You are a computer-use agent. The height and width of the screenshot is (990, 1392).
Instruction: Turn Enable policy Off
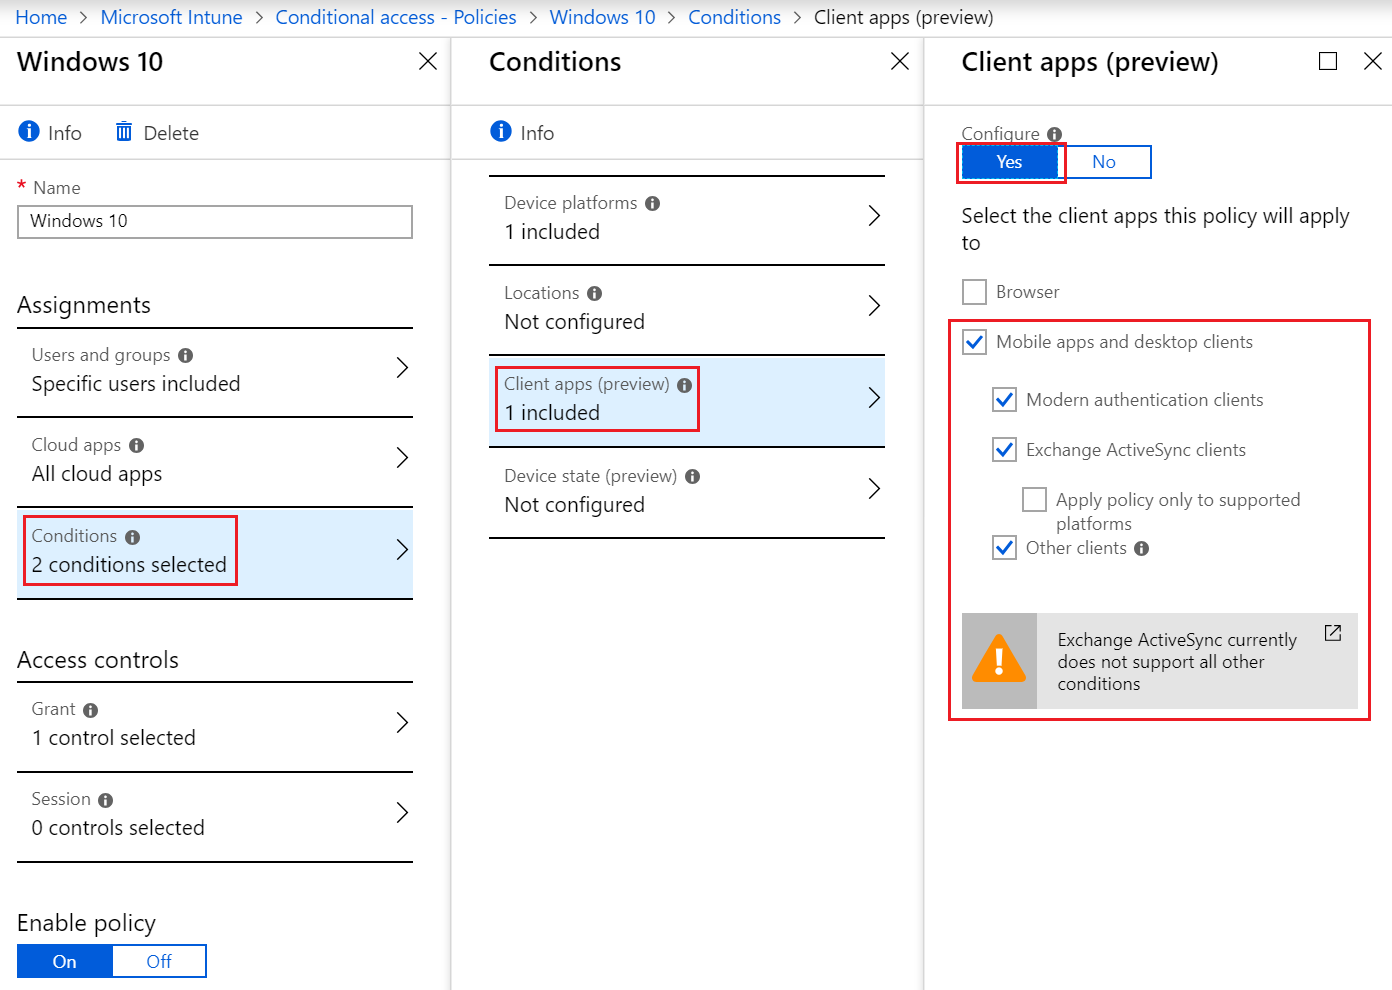[x=159, y=961]
